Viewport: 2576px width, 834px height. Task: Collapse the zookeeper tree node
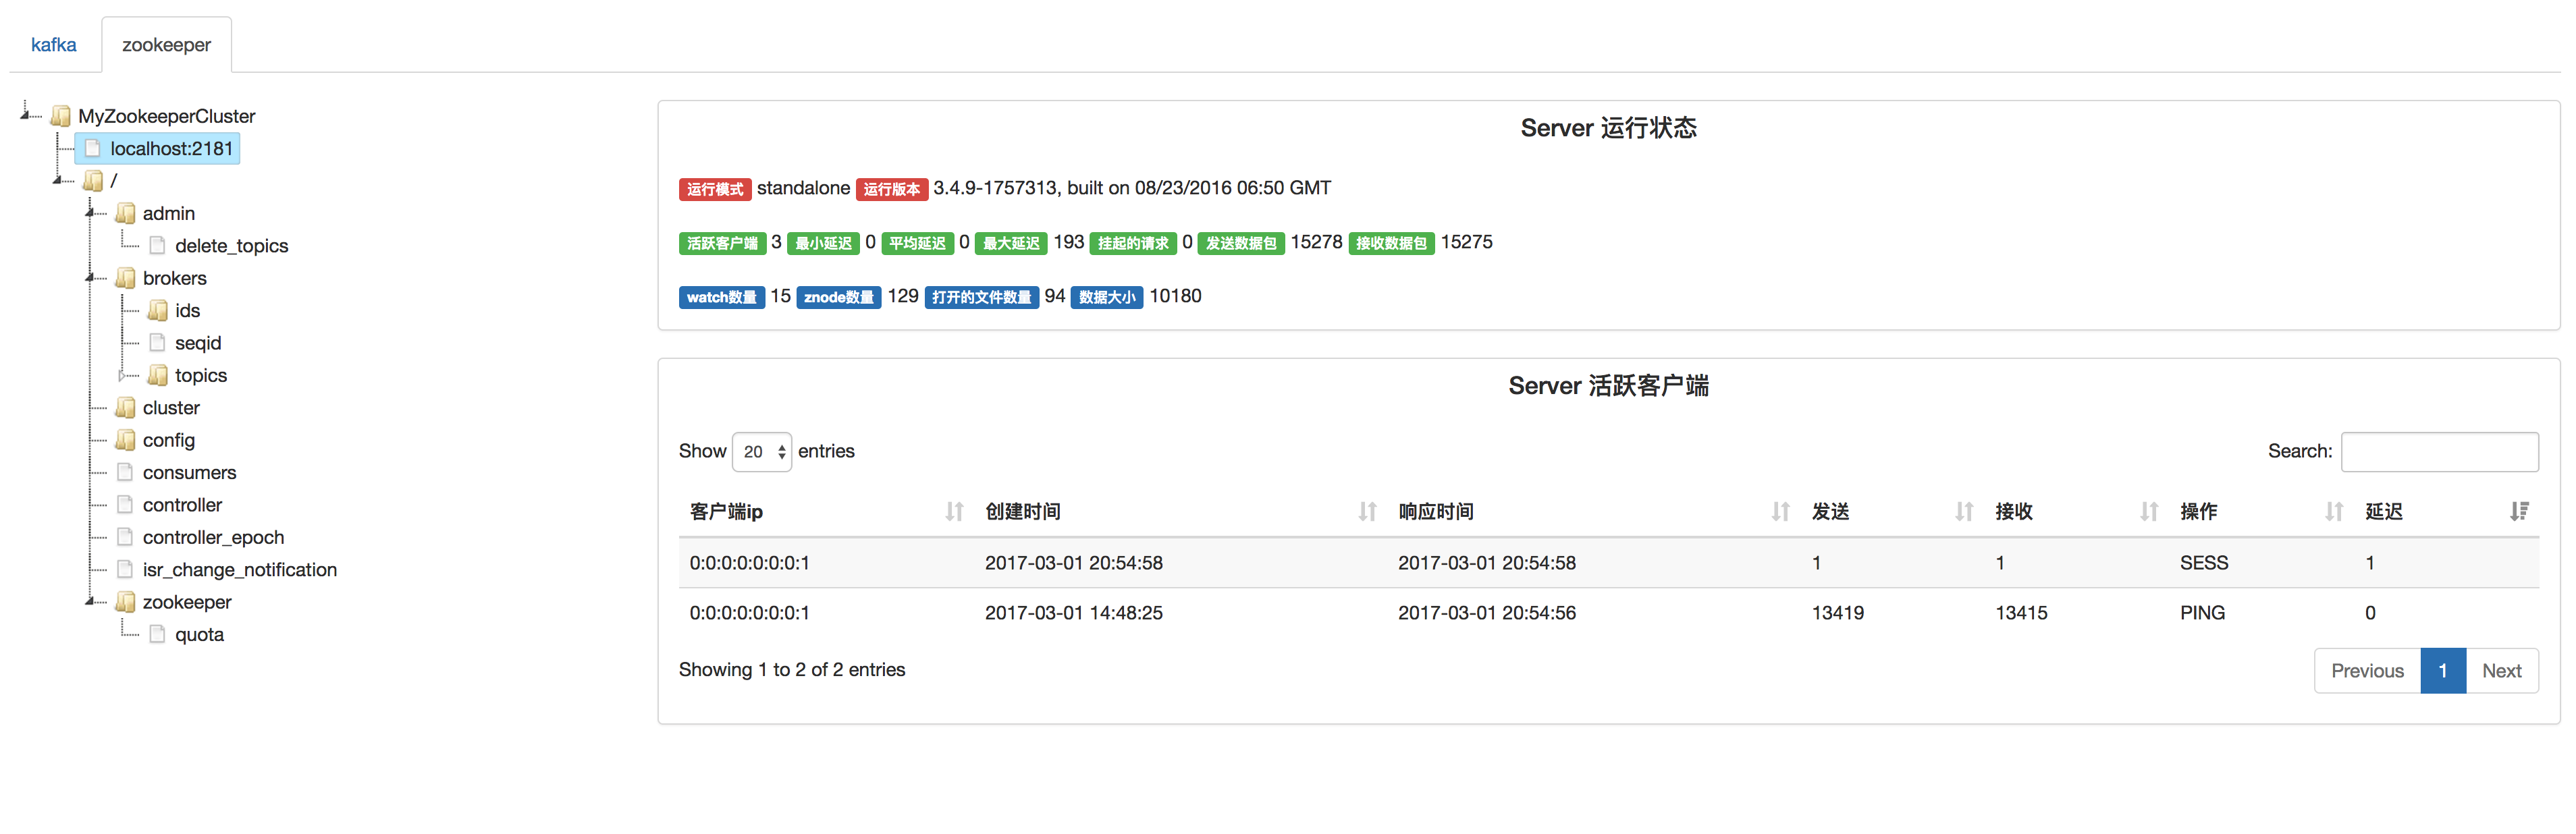90,602
